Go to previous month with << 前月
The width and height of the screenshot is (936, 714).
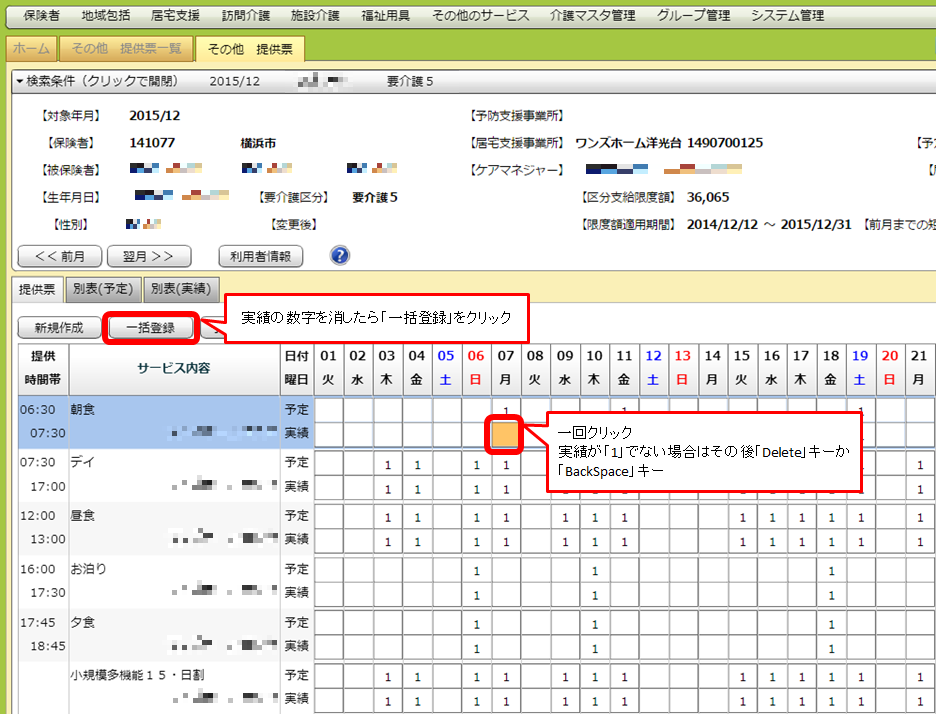(x=59, y=256)
